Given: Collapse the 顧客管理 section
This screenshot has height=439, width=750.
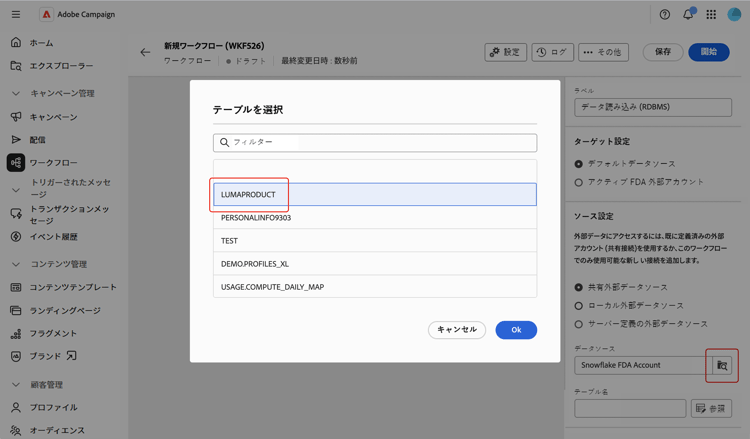Looking at the screenshot, I should 16,384.
